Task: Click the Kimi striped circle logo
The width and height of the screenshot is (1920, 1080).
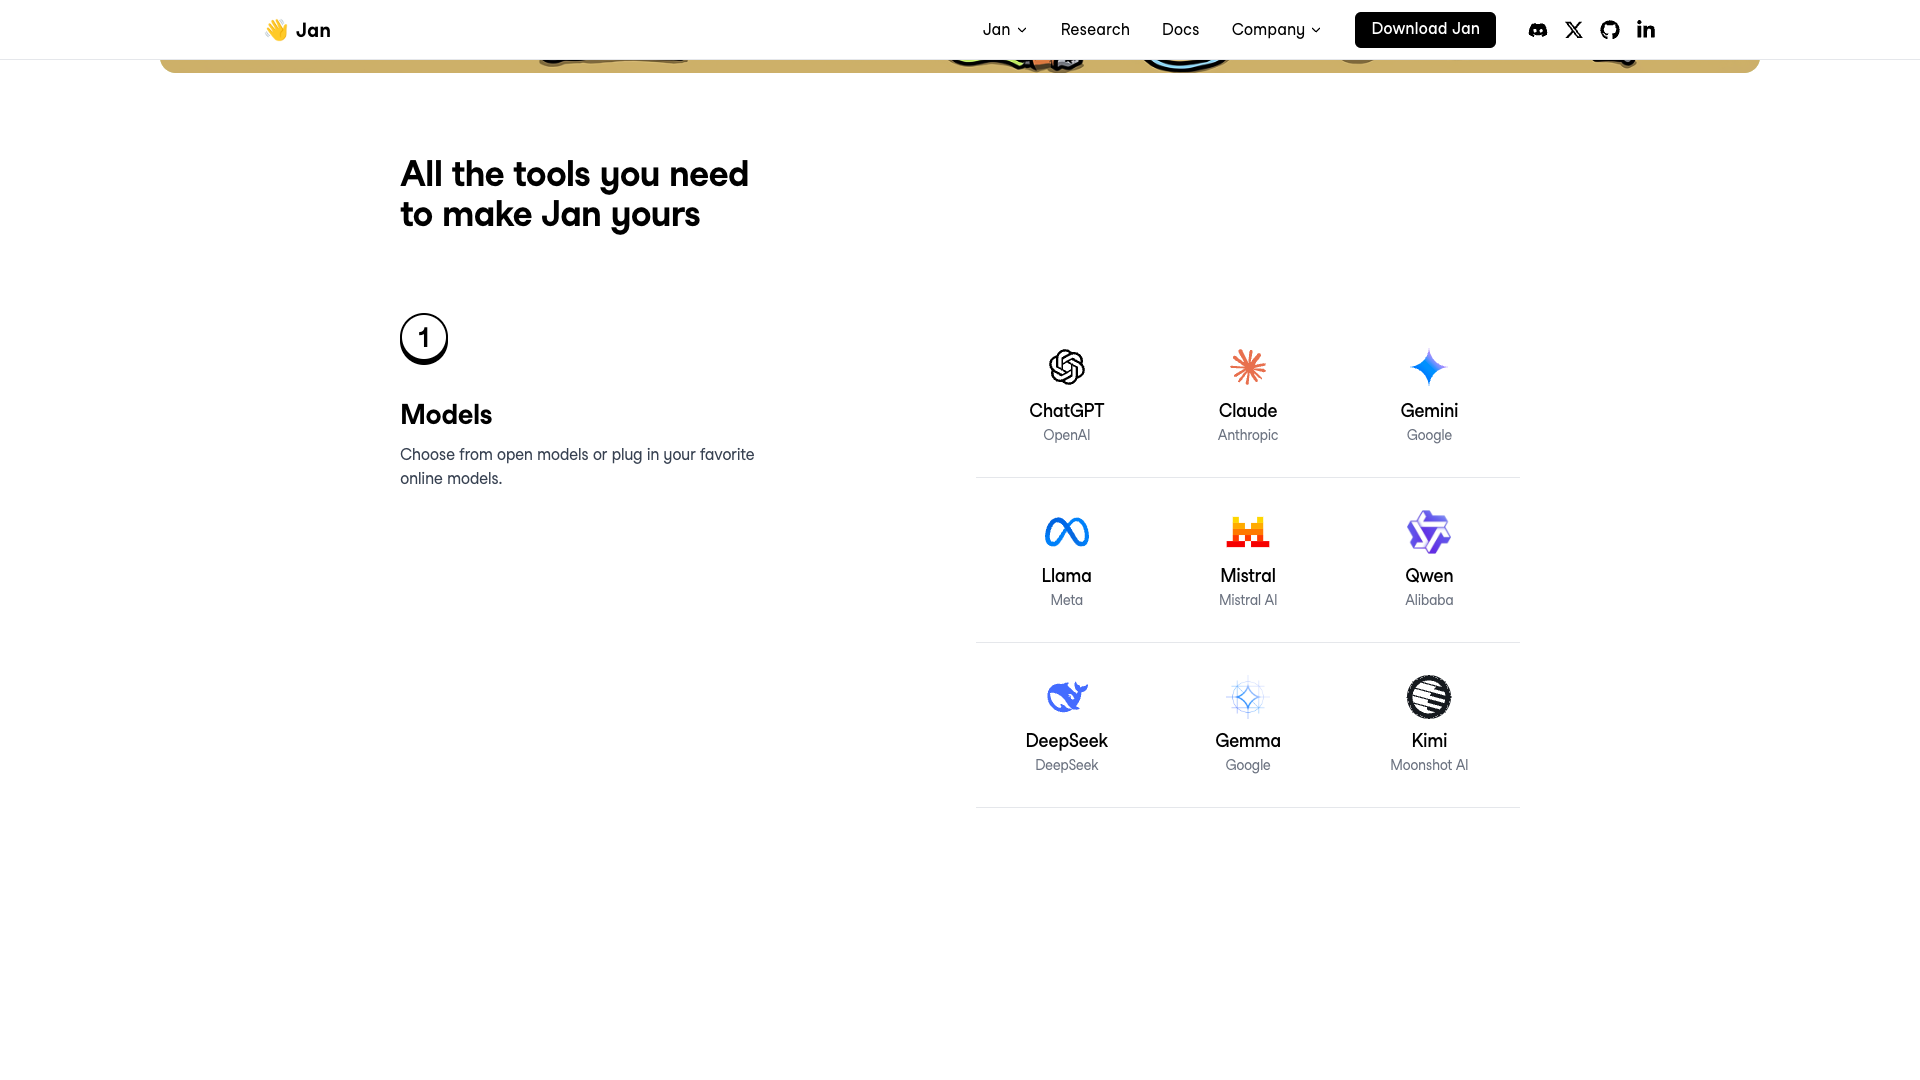Action: coord(1429,697)
